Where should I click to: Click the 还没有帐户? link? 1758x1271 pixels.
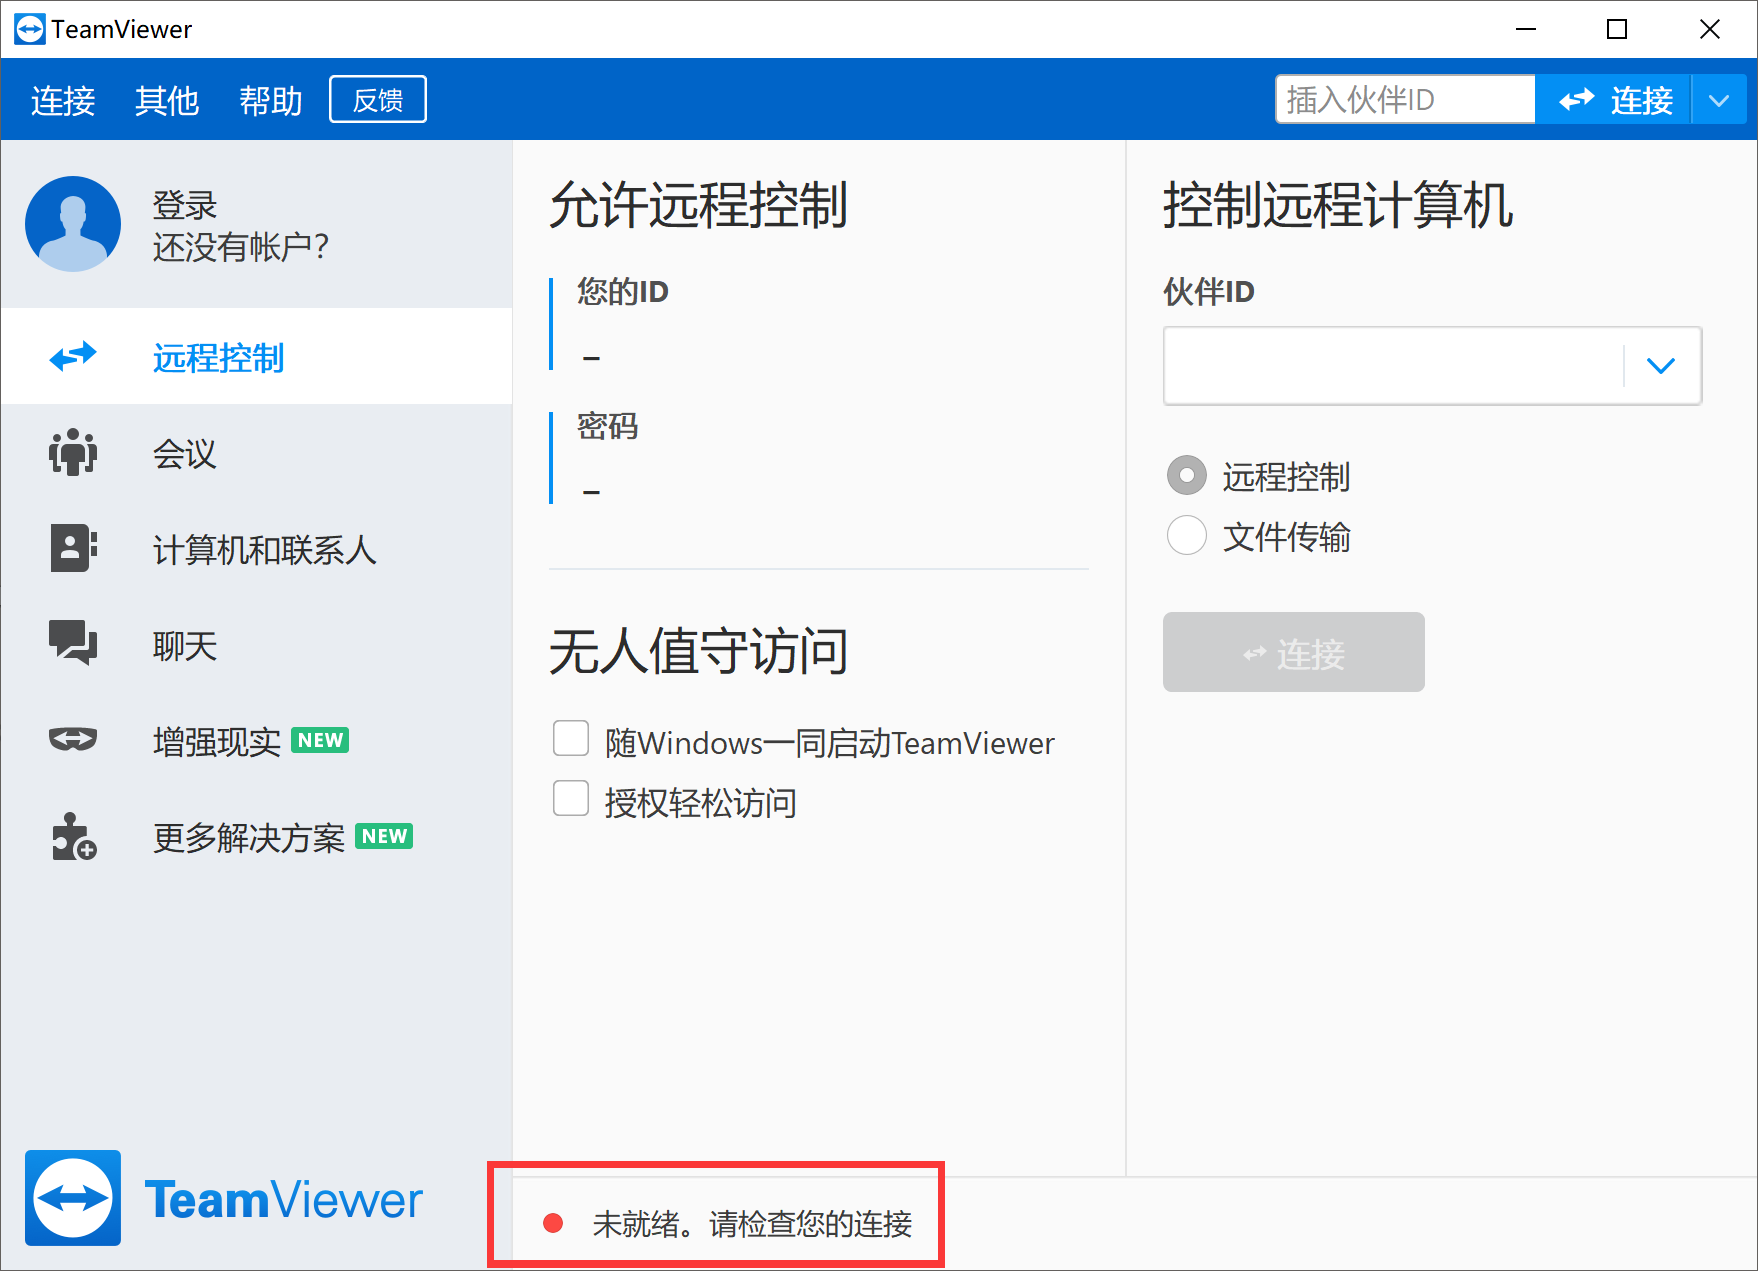(240, 246)
